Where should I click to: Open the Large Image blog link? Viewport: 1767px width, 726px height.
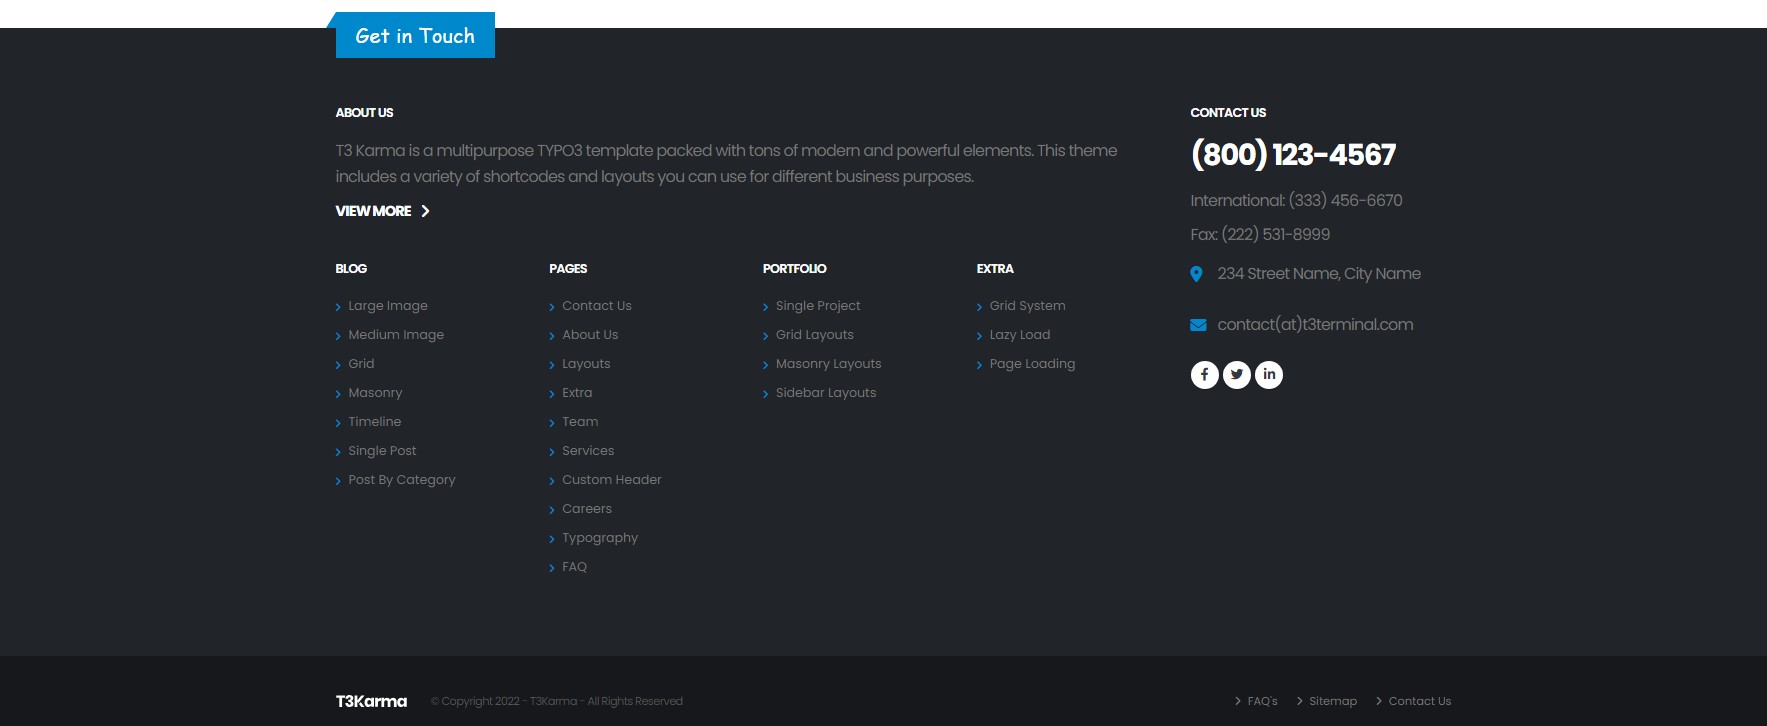point(387,306)
